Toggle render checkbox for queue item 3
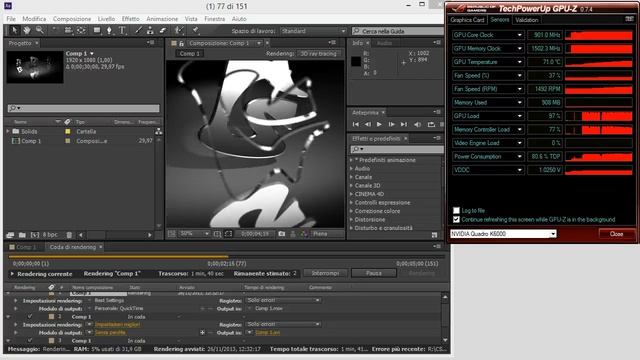This screenshot has width=640, height=360. 29,340
